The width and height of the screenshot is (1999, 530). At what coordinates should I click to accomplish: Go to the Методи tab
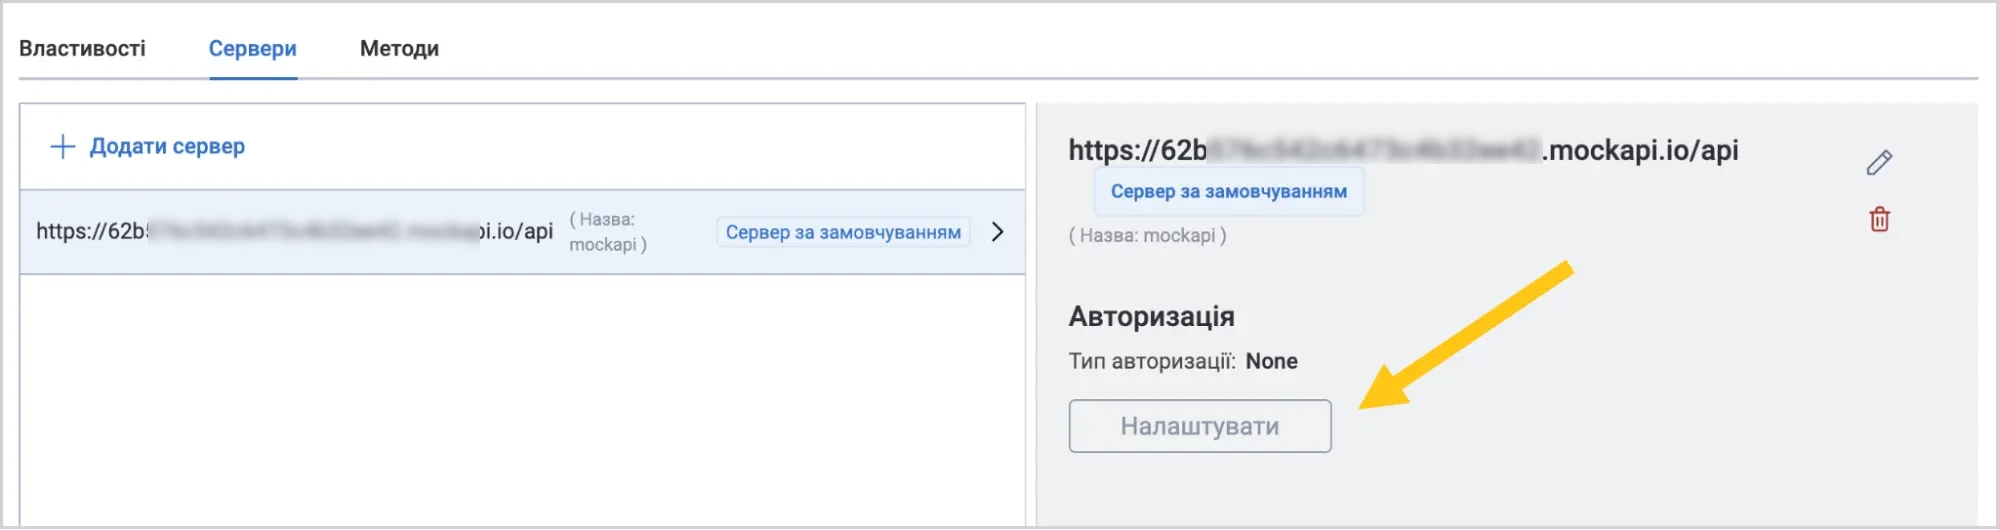pyautogui.click(x=399, y=48)
